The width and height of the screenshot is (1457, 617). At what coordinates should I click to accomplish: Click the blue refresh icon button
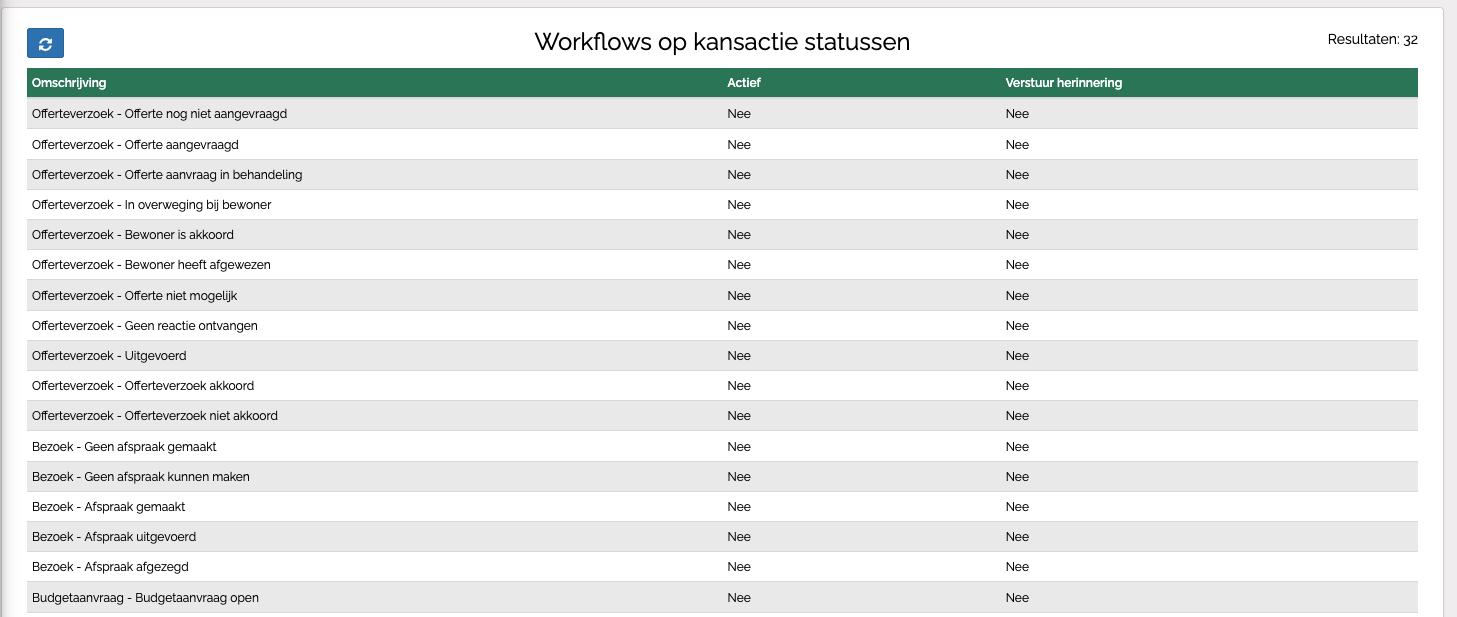tap(45, 43)
